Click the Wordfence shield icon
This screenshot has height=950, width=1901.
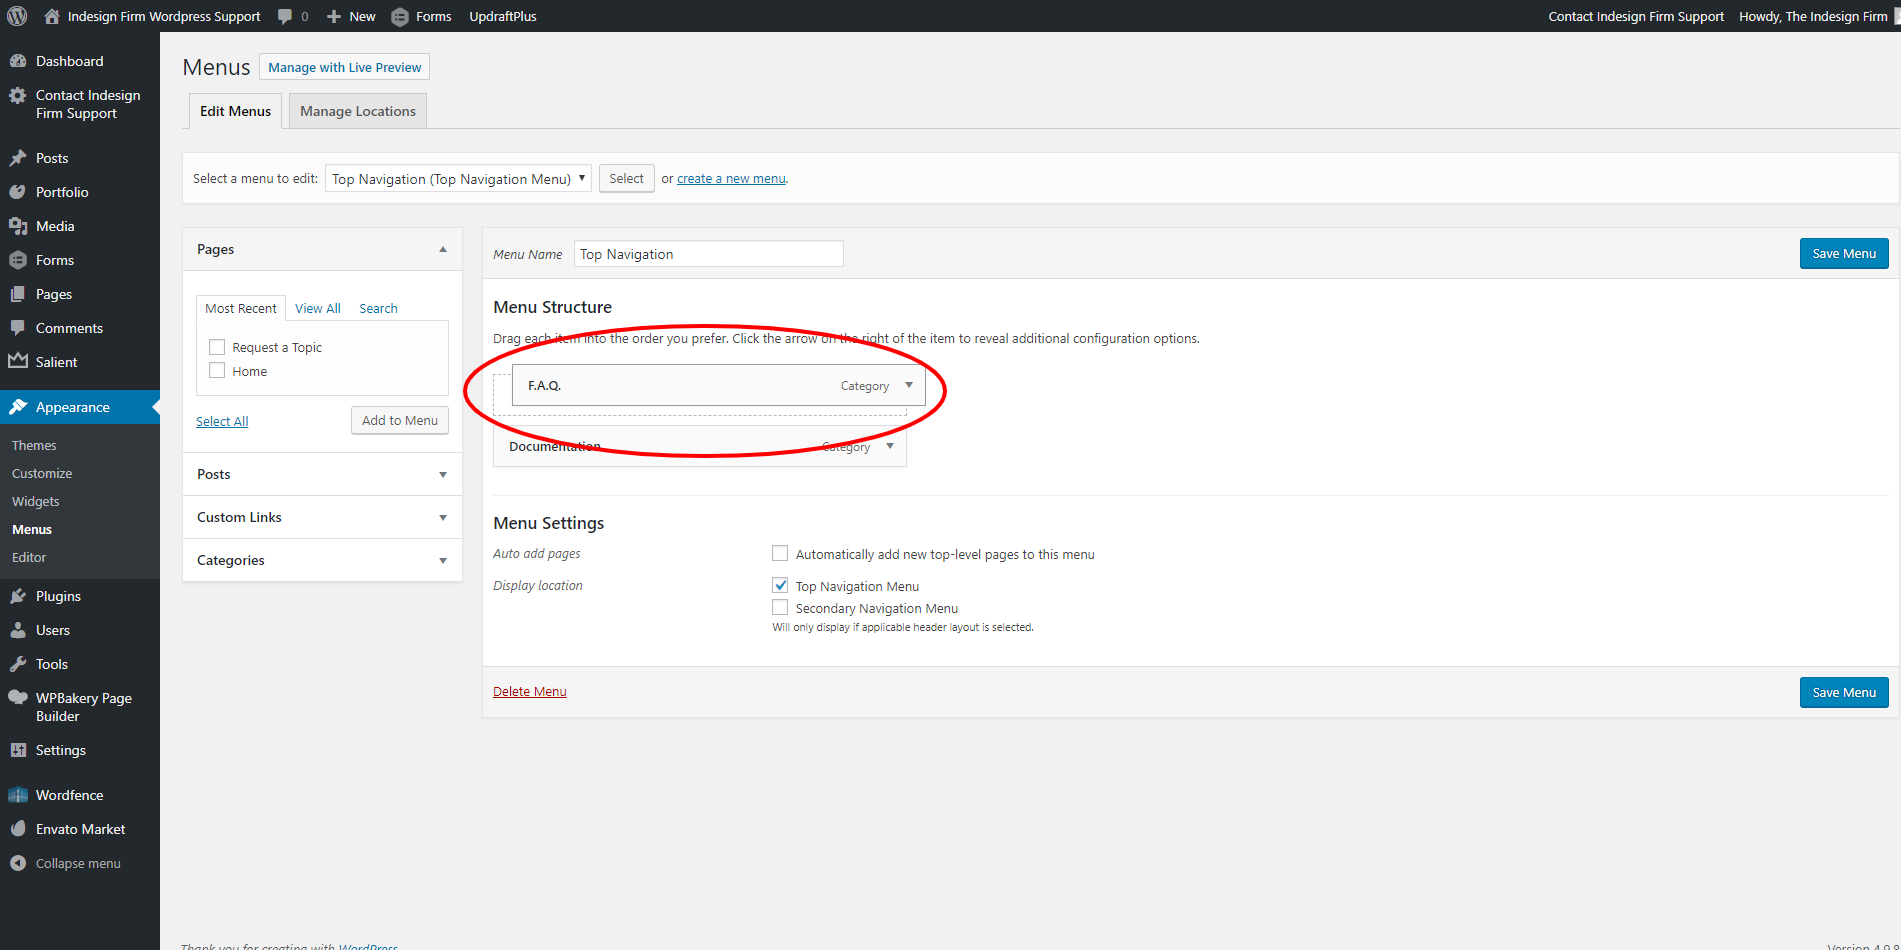pyautogui.click(x=18, y=795)
